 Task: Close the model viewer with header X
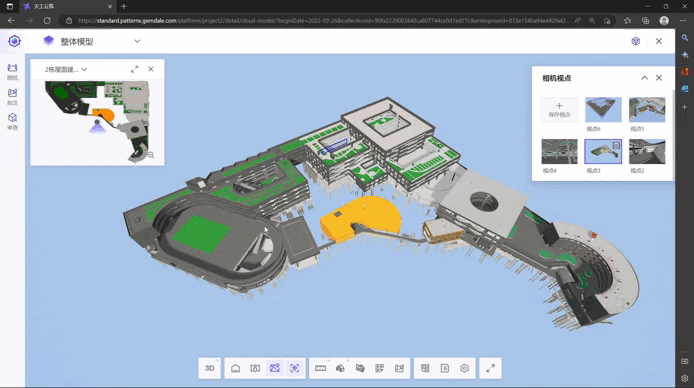click(659, 41)
